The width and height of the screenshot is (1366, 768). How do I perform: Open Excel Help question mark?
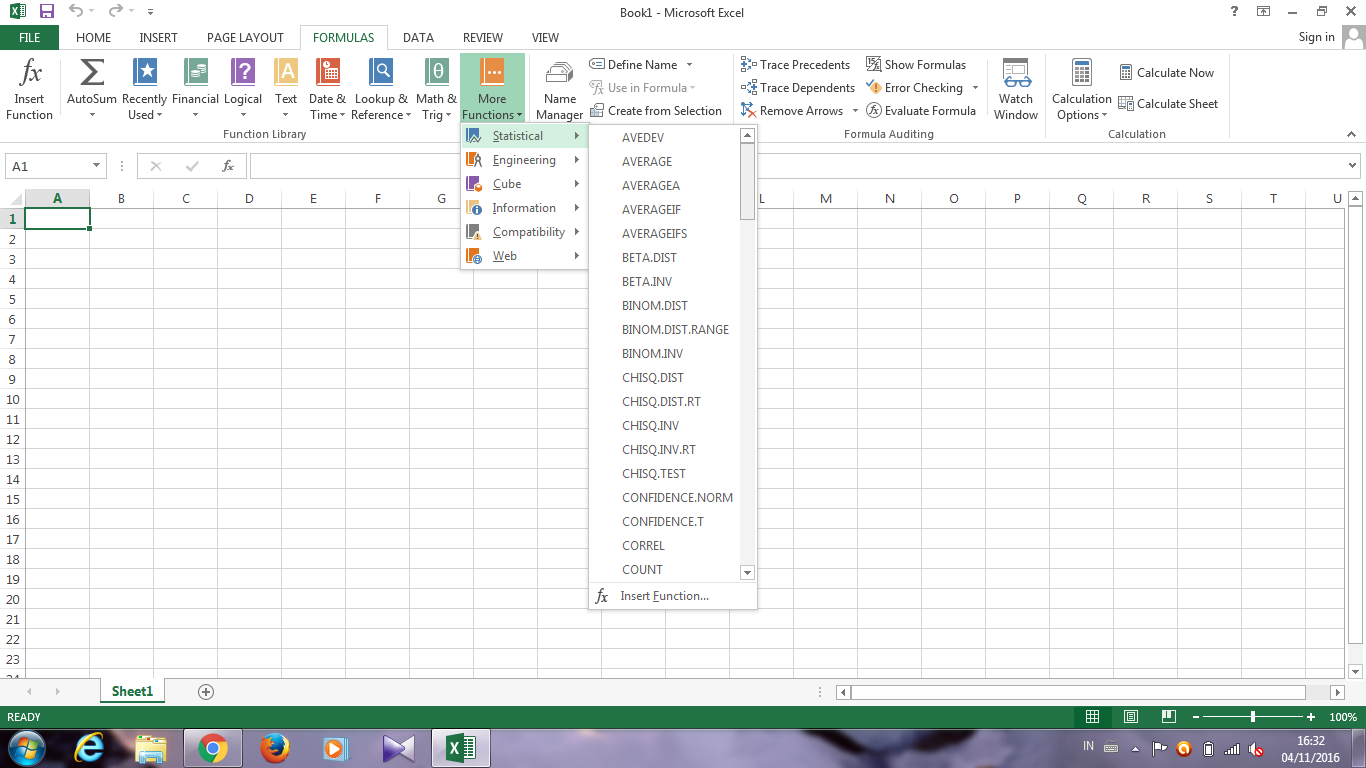pyautogui.click(x=1235, y=11)
